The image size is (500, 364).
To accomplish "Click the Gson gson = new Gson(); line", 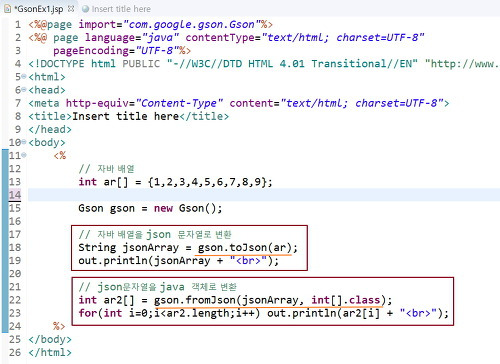I will [x=150, y=208].
